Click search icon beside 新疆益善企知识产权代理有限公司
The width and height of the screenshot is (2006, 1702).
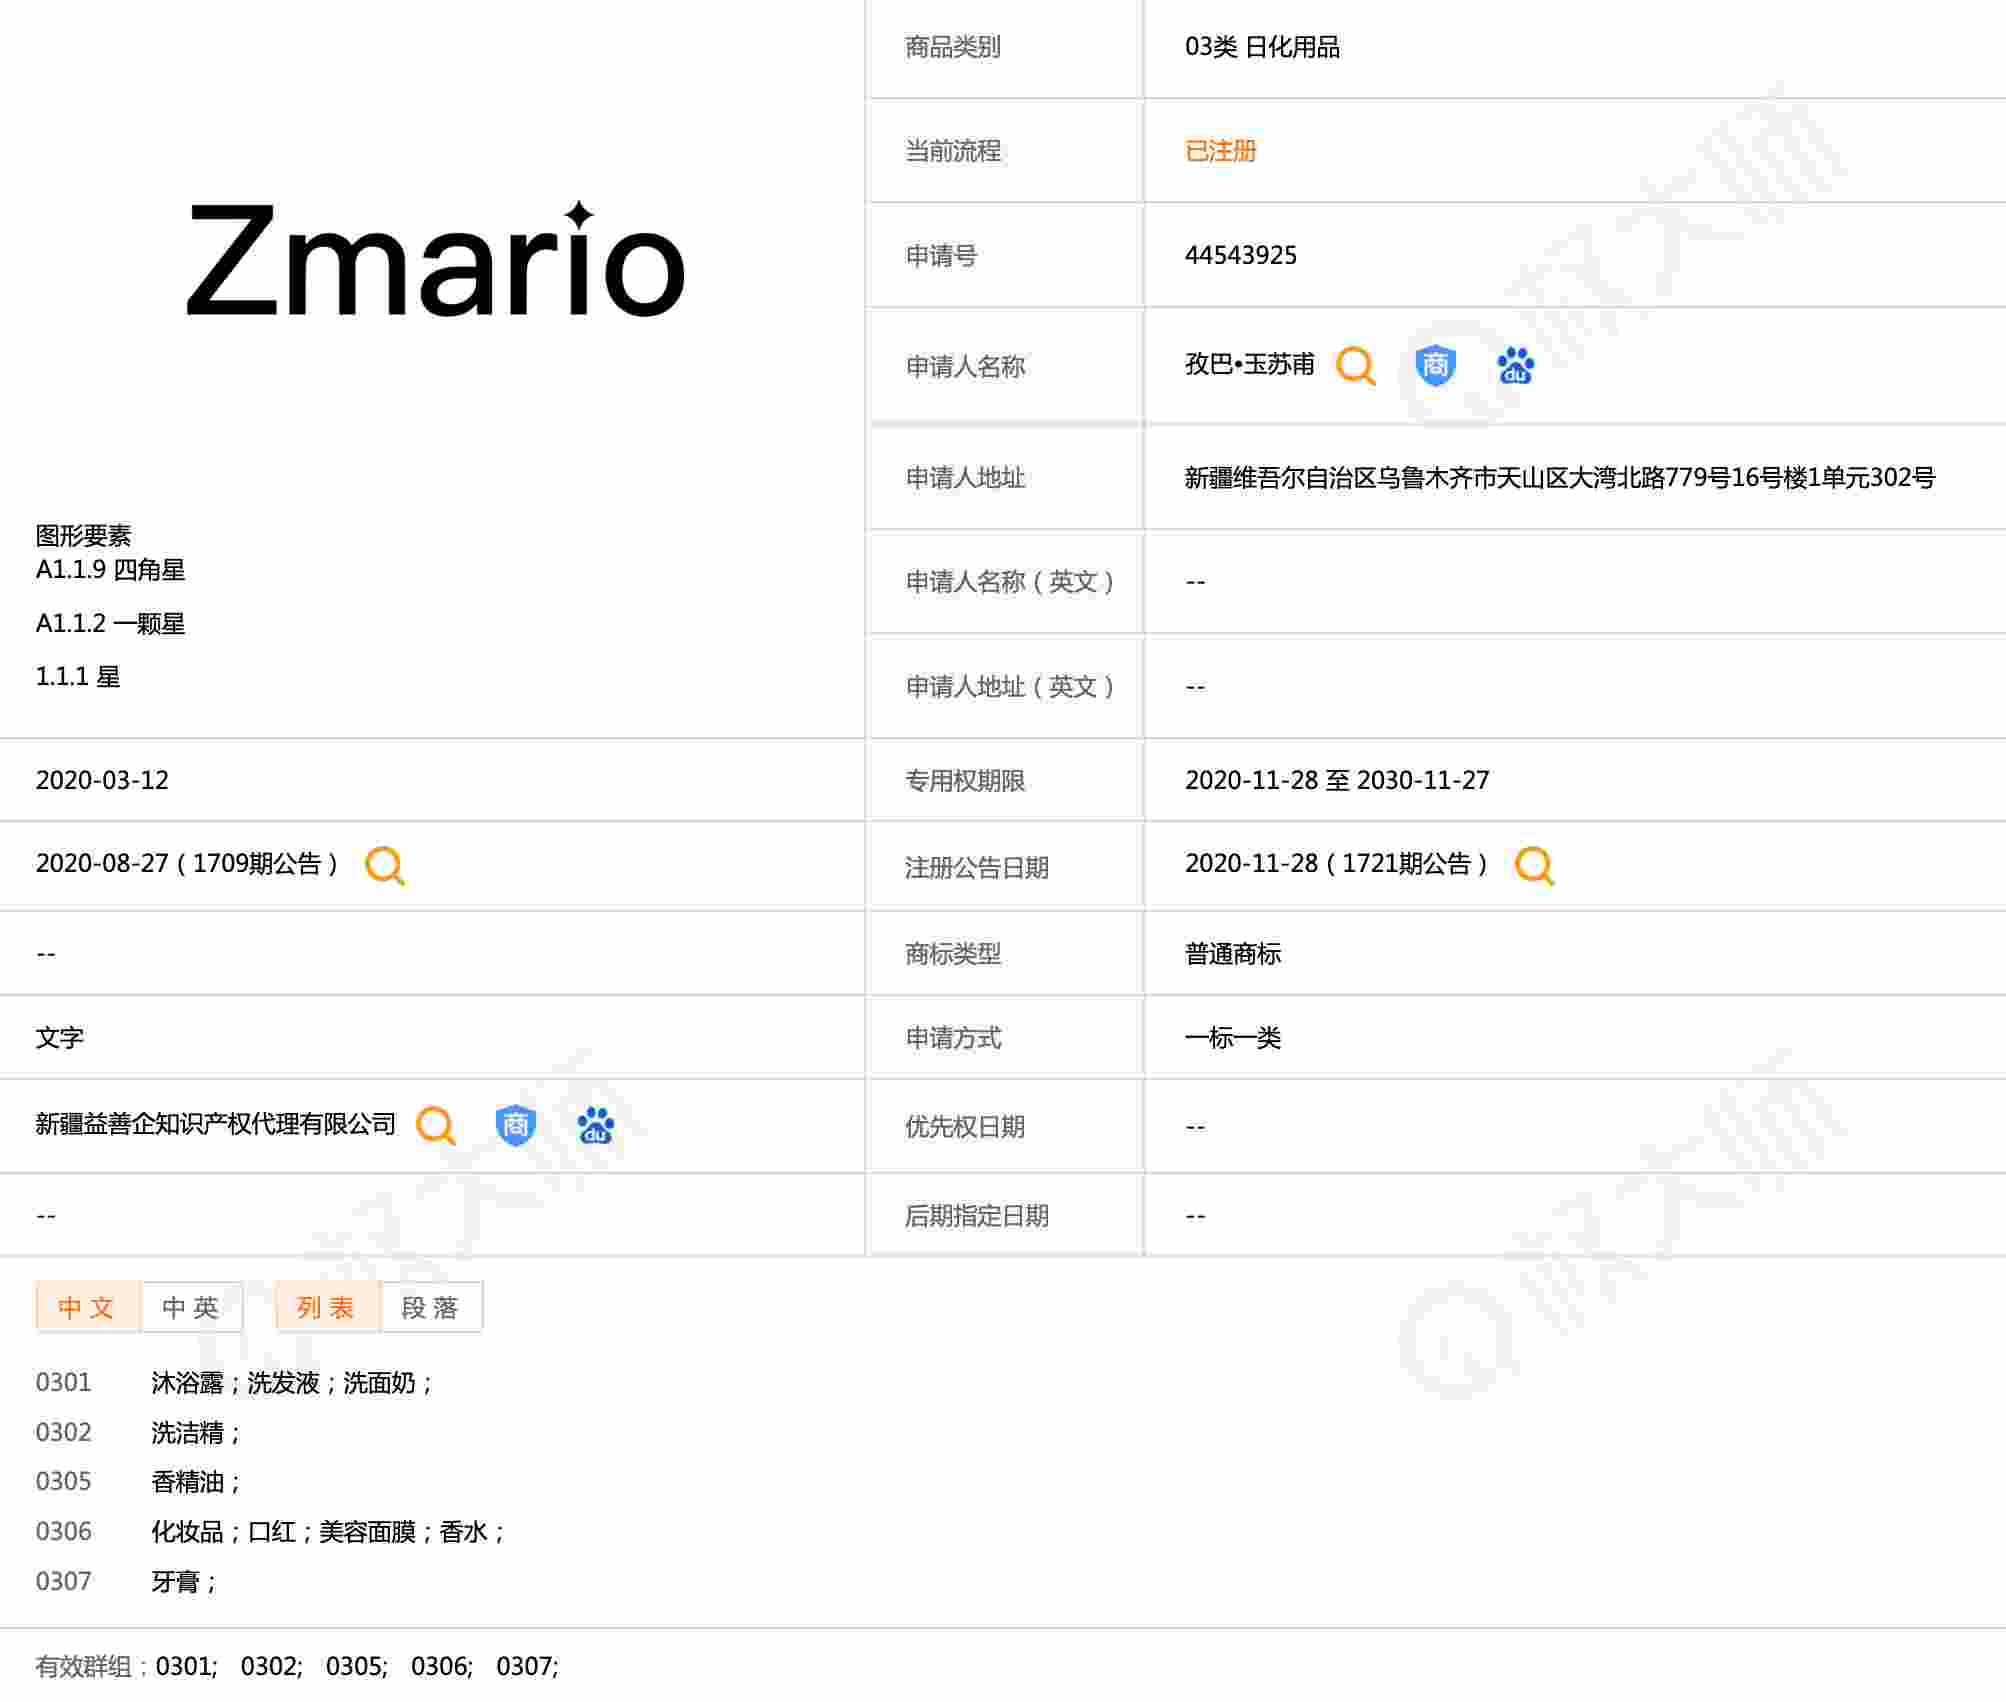pyautogui.click(x=435, y=1125)
